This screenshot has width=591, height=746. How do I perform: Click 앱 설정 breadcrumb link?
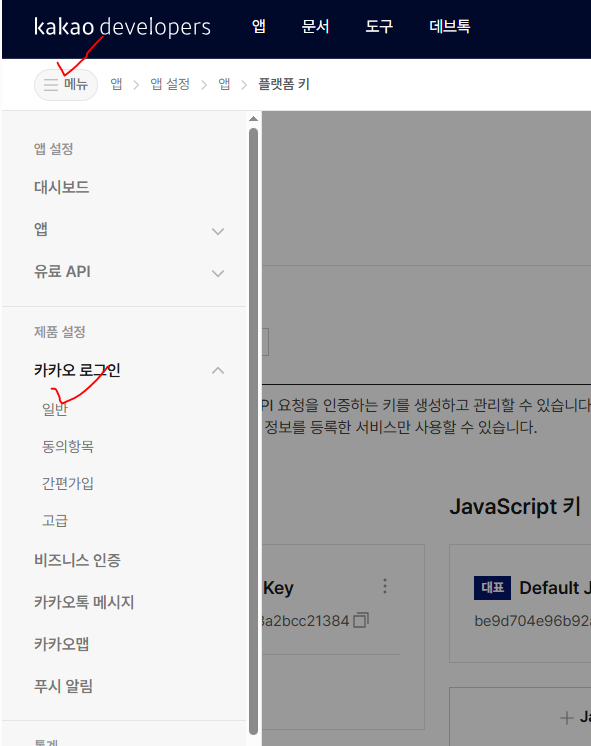point(170,85)
